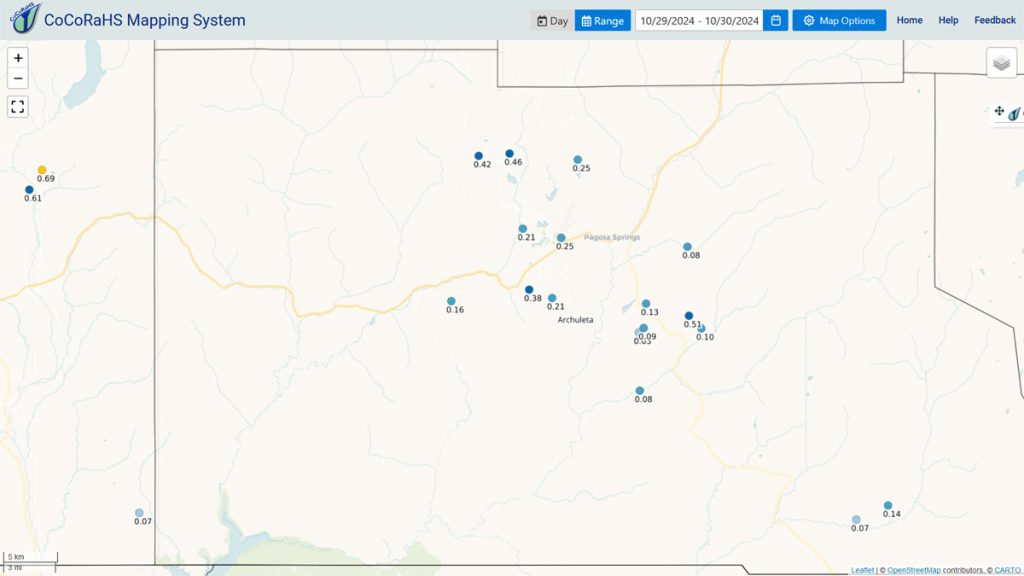
Task: Open the map layers control
Action: tap(1001, 63)
